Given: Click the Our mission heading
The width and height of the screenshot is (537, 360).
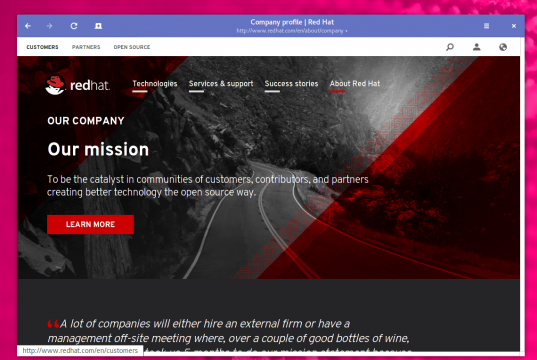Looking at the screenshot, I should click(x=98, y=149).
